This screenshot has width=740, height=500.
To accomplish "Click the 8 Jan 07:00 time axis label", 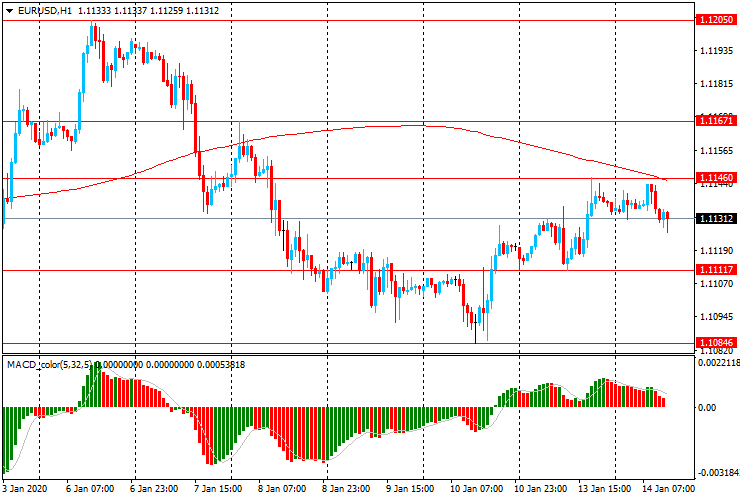I will (x=282, y=488).
